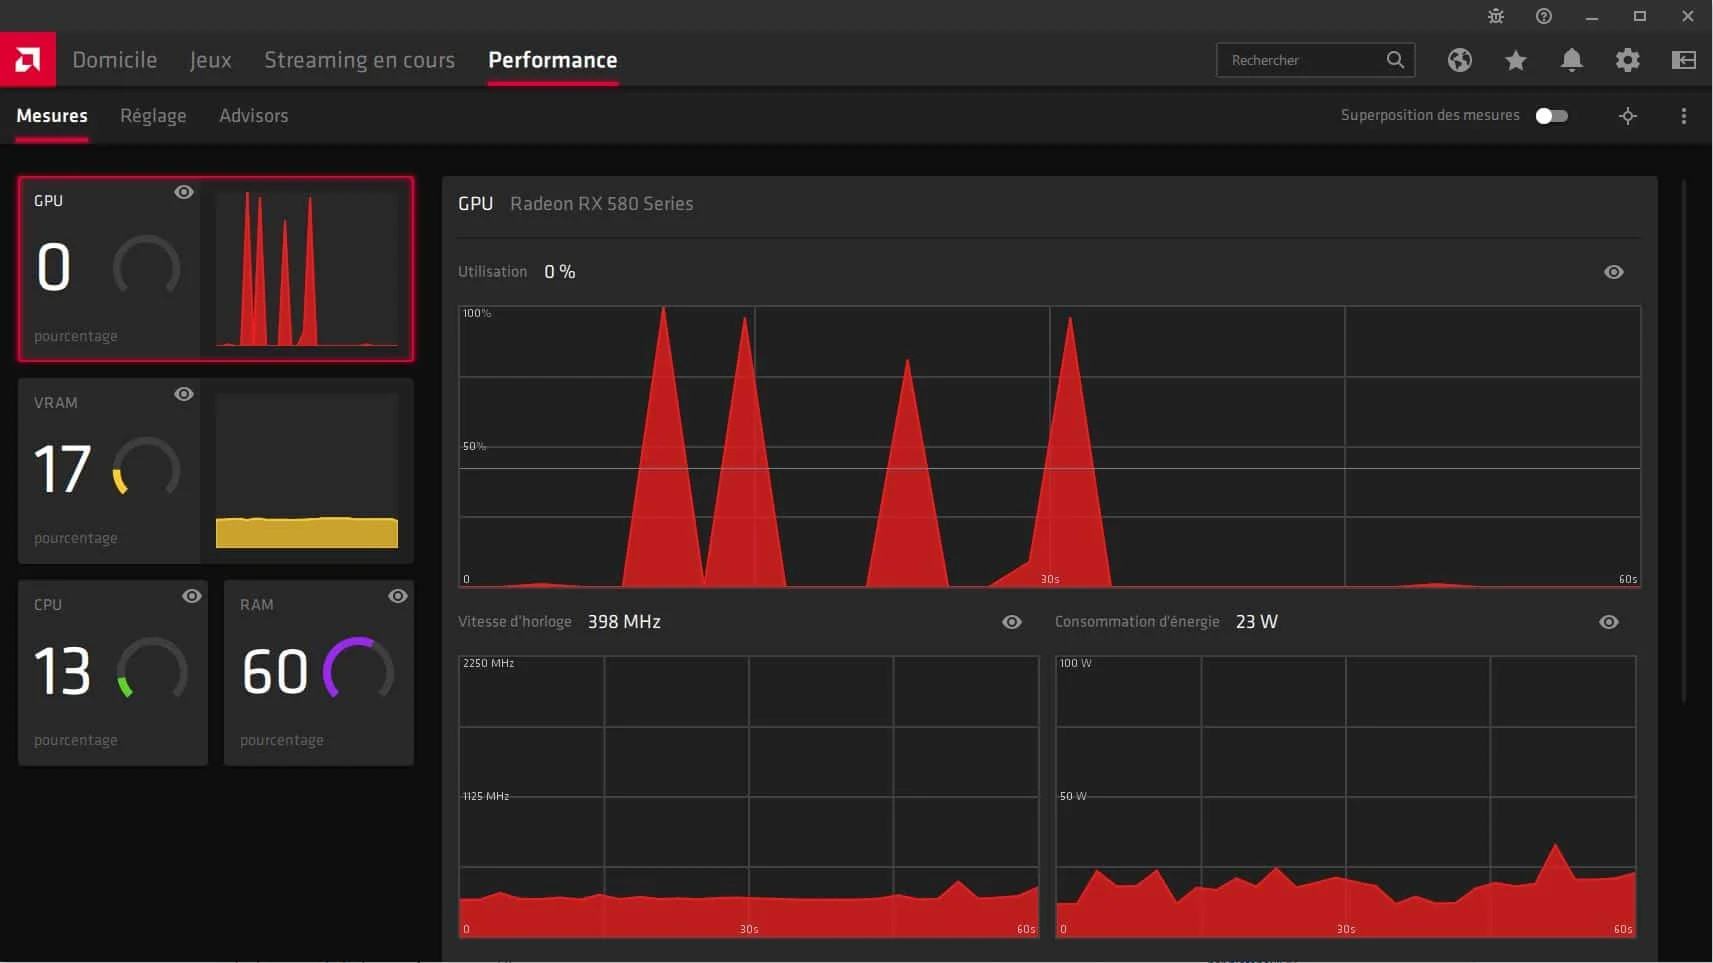1713x963 pixels.
Task: Select the VRAM metrics card
Action: [x=216, y=471]
